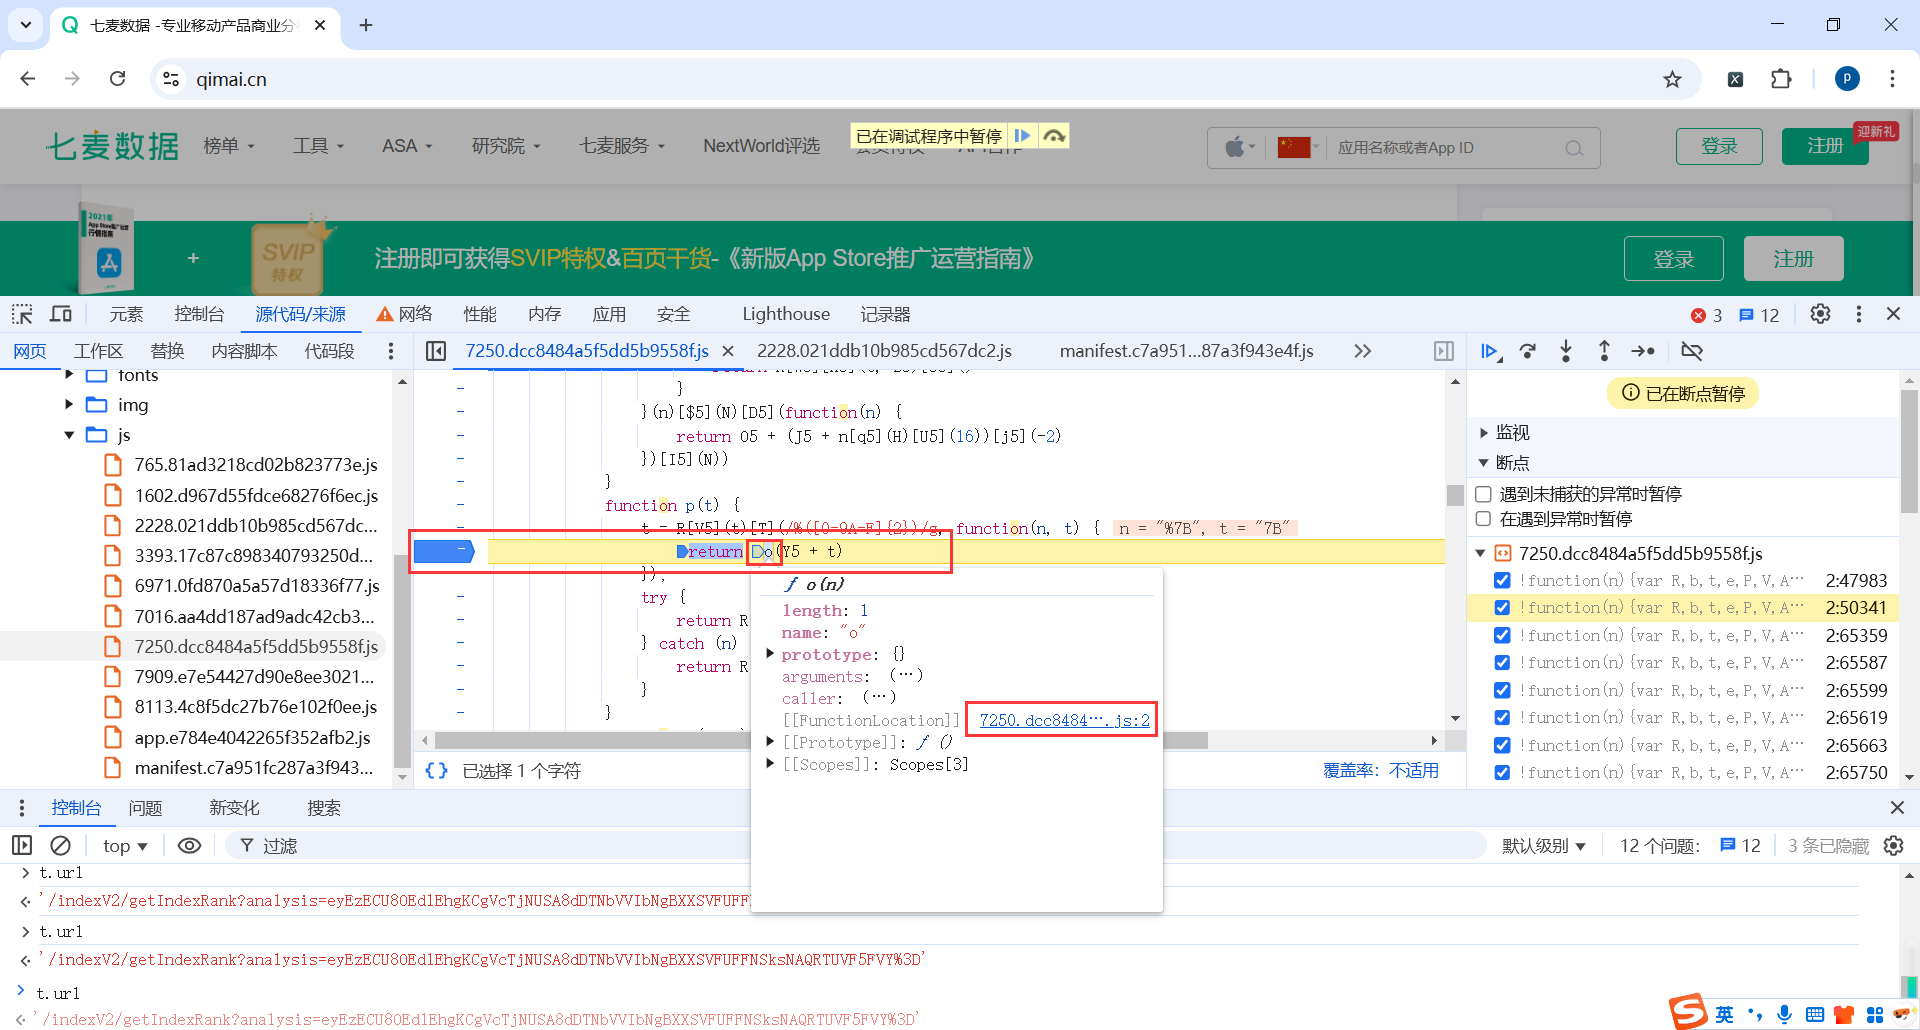1920x1030 pixels.
Task: Open the Network panel tab
Action: (x=404, y=314)
